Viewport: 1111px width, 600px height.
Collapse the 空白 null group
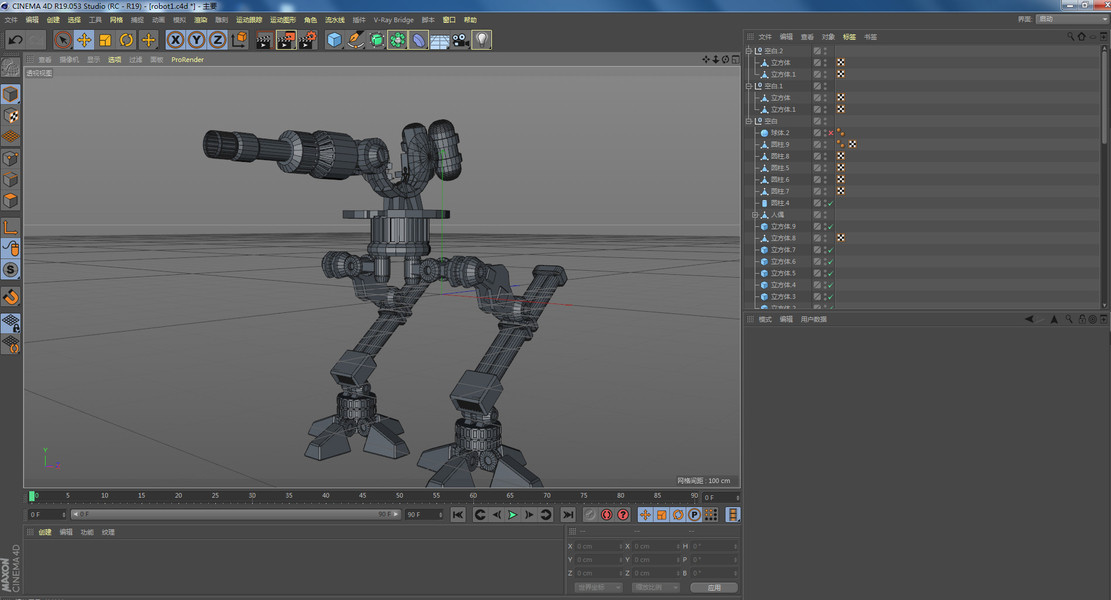point(749,121)
